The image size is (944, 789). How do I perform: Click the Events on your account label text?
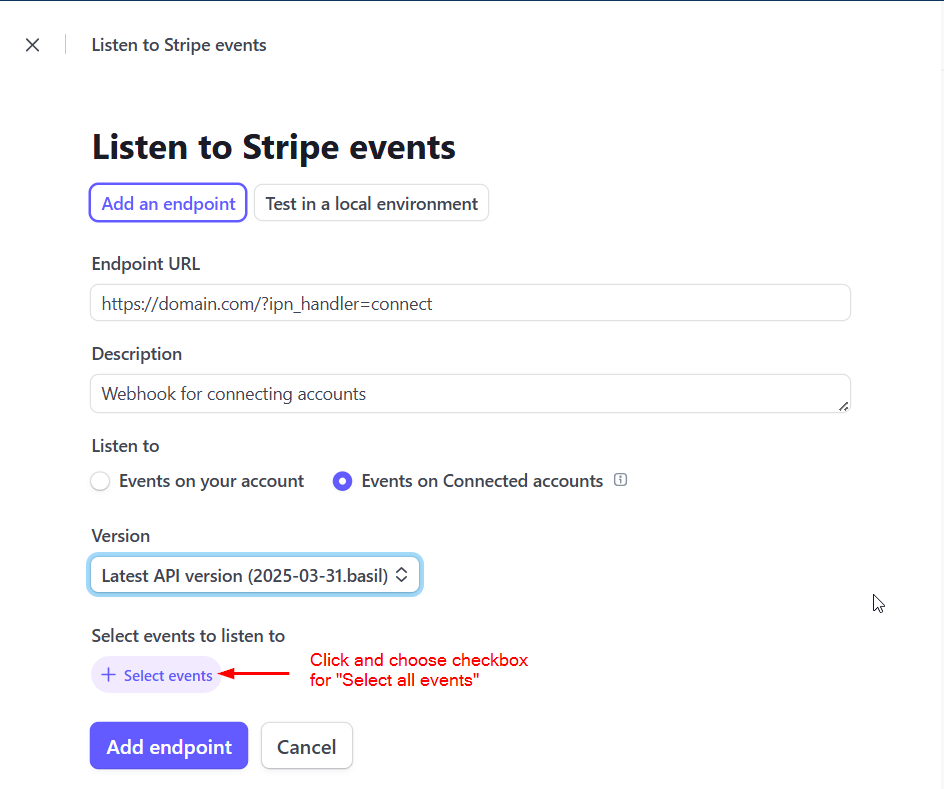(211, 481)
